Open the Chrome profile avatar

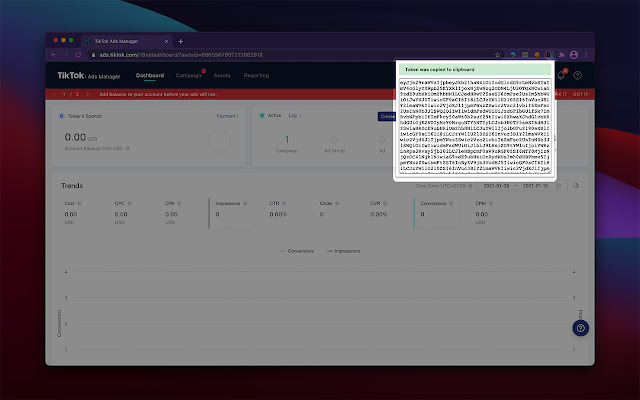[x=574, y=55]
